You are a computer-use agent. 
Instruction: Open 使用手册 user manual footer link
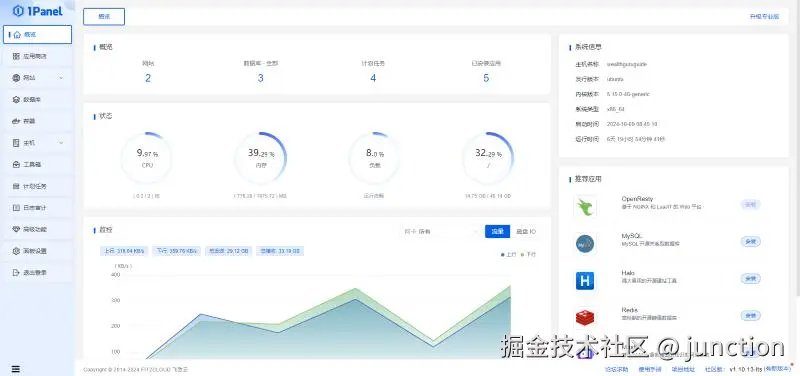point(649,369)
